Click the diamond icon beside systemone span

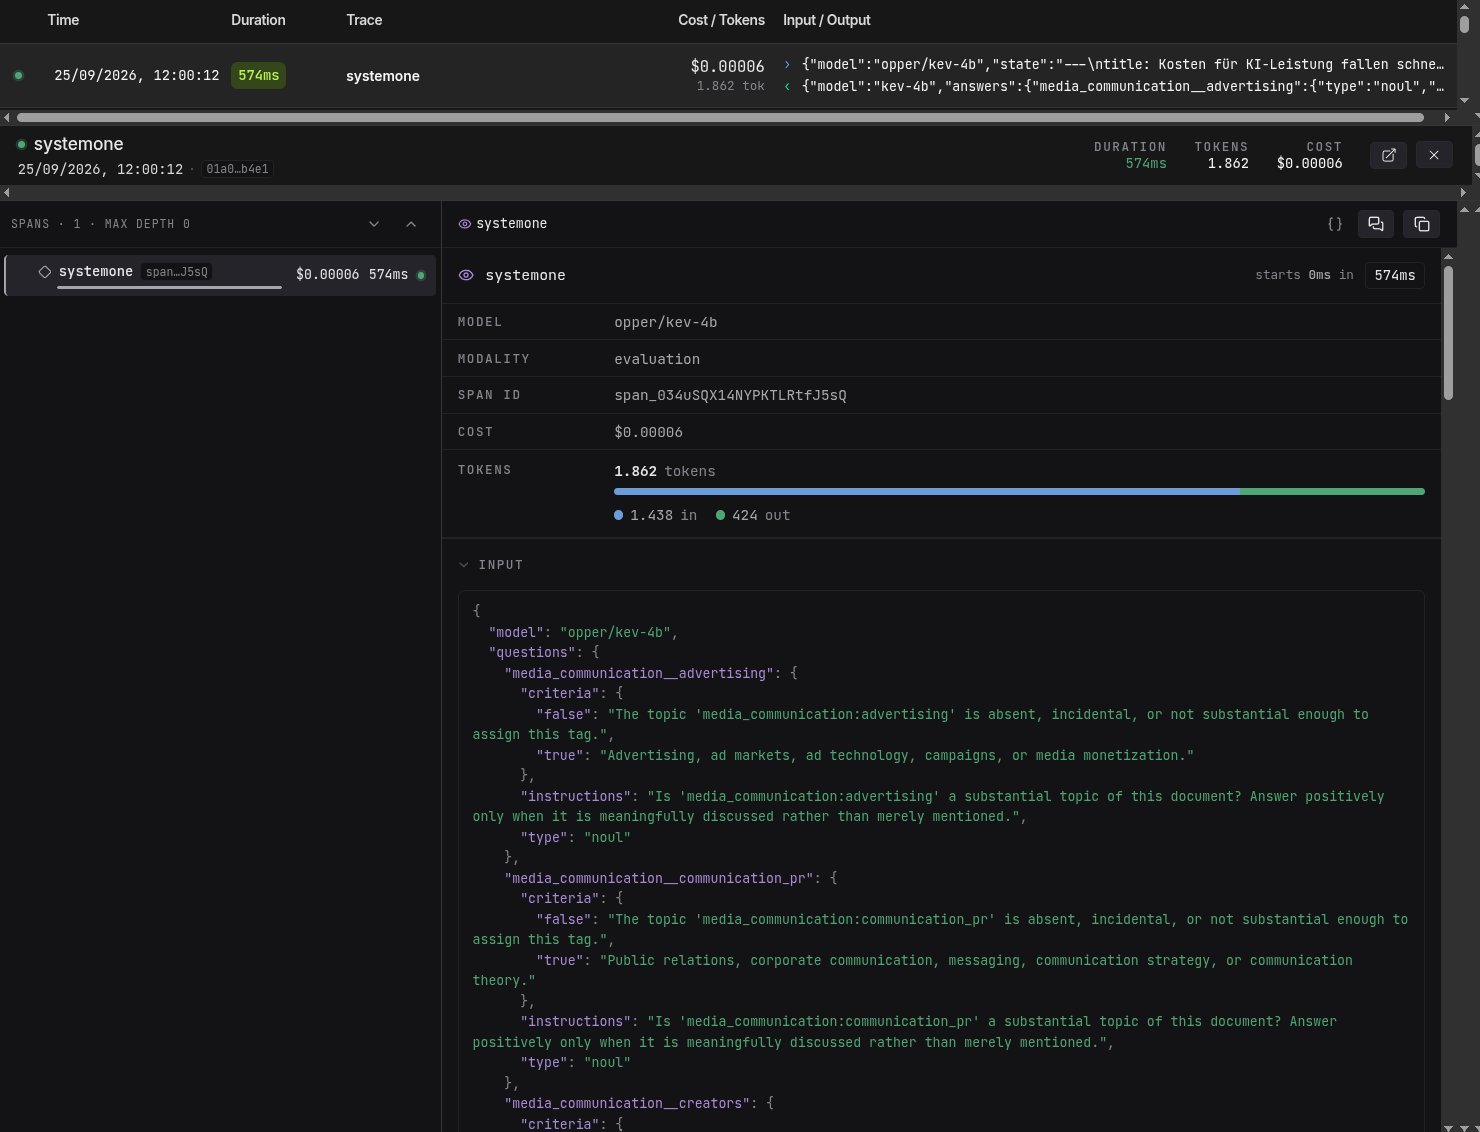pyautogui.click(x=45, y=272)
